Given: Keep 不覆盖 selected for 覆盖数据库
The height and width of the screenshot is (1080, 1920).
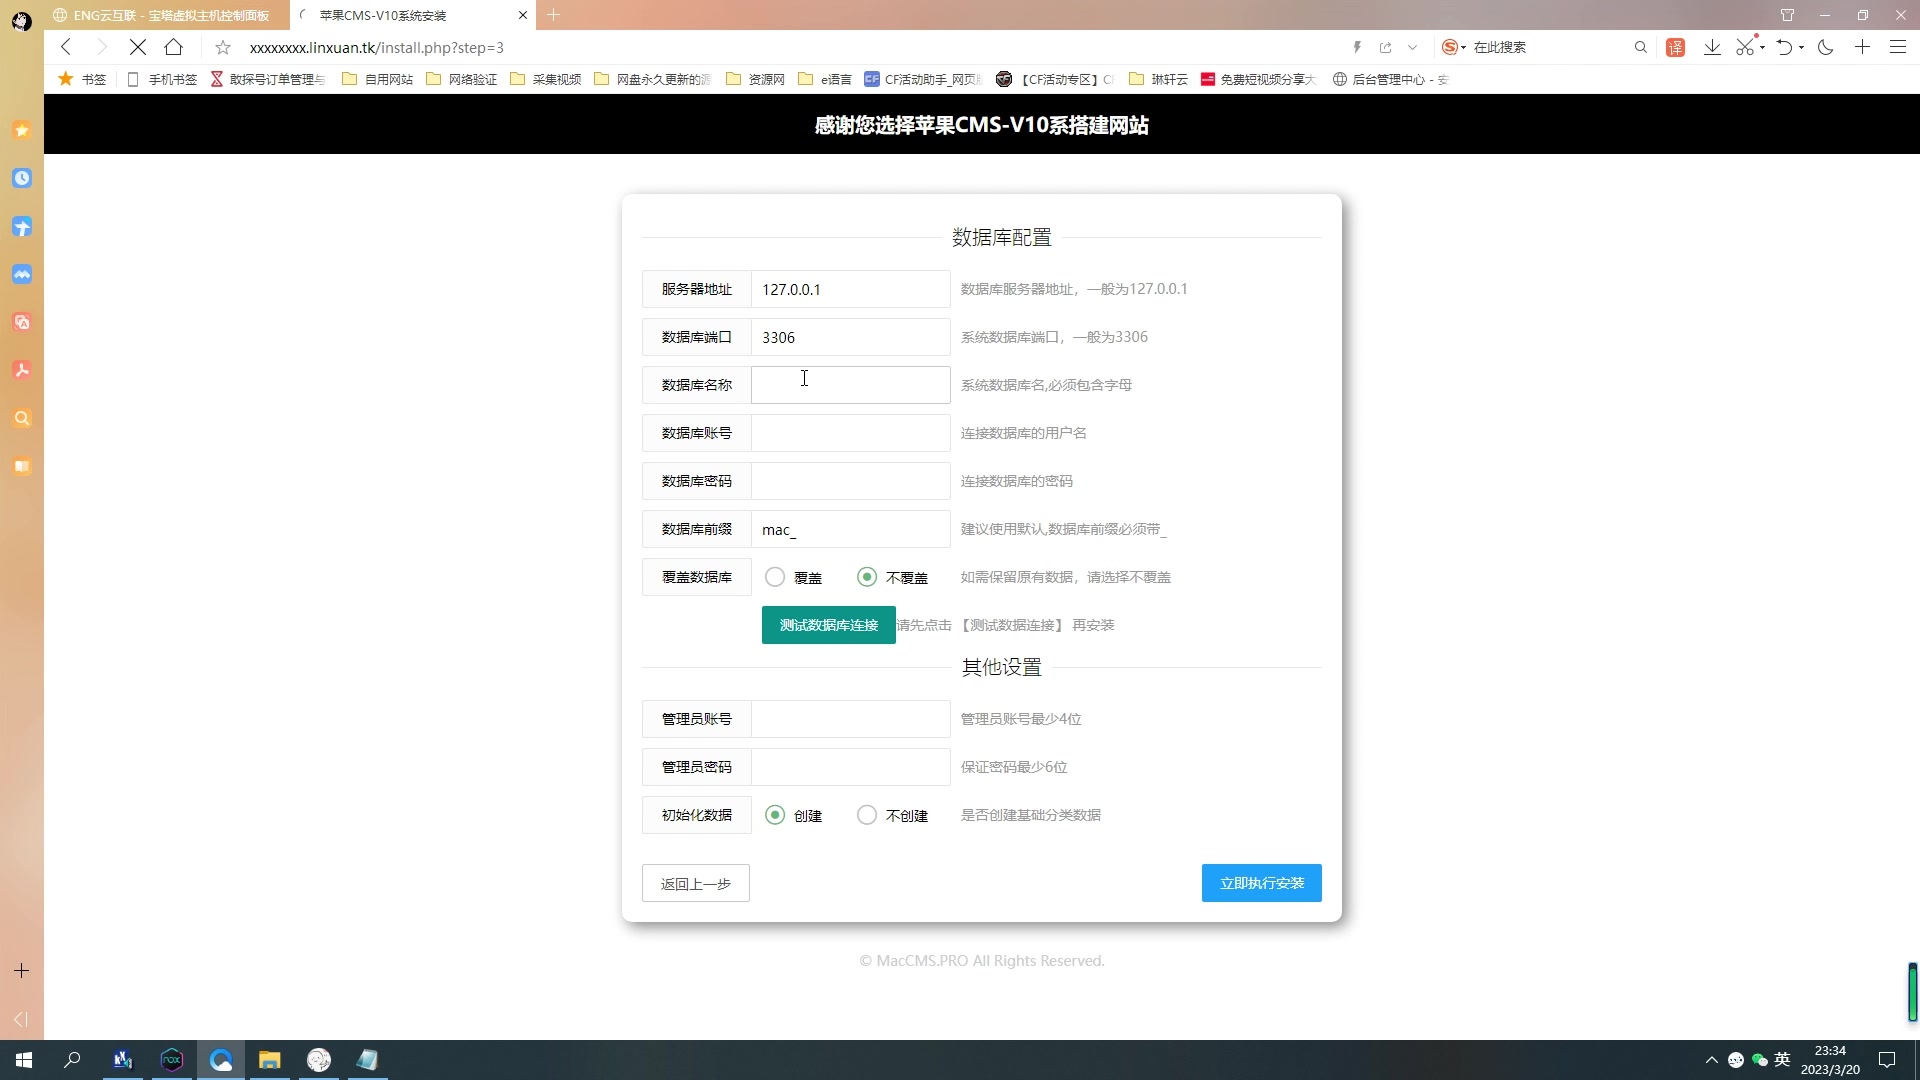Looking at the screenshot, I should [x=866, y=577].
